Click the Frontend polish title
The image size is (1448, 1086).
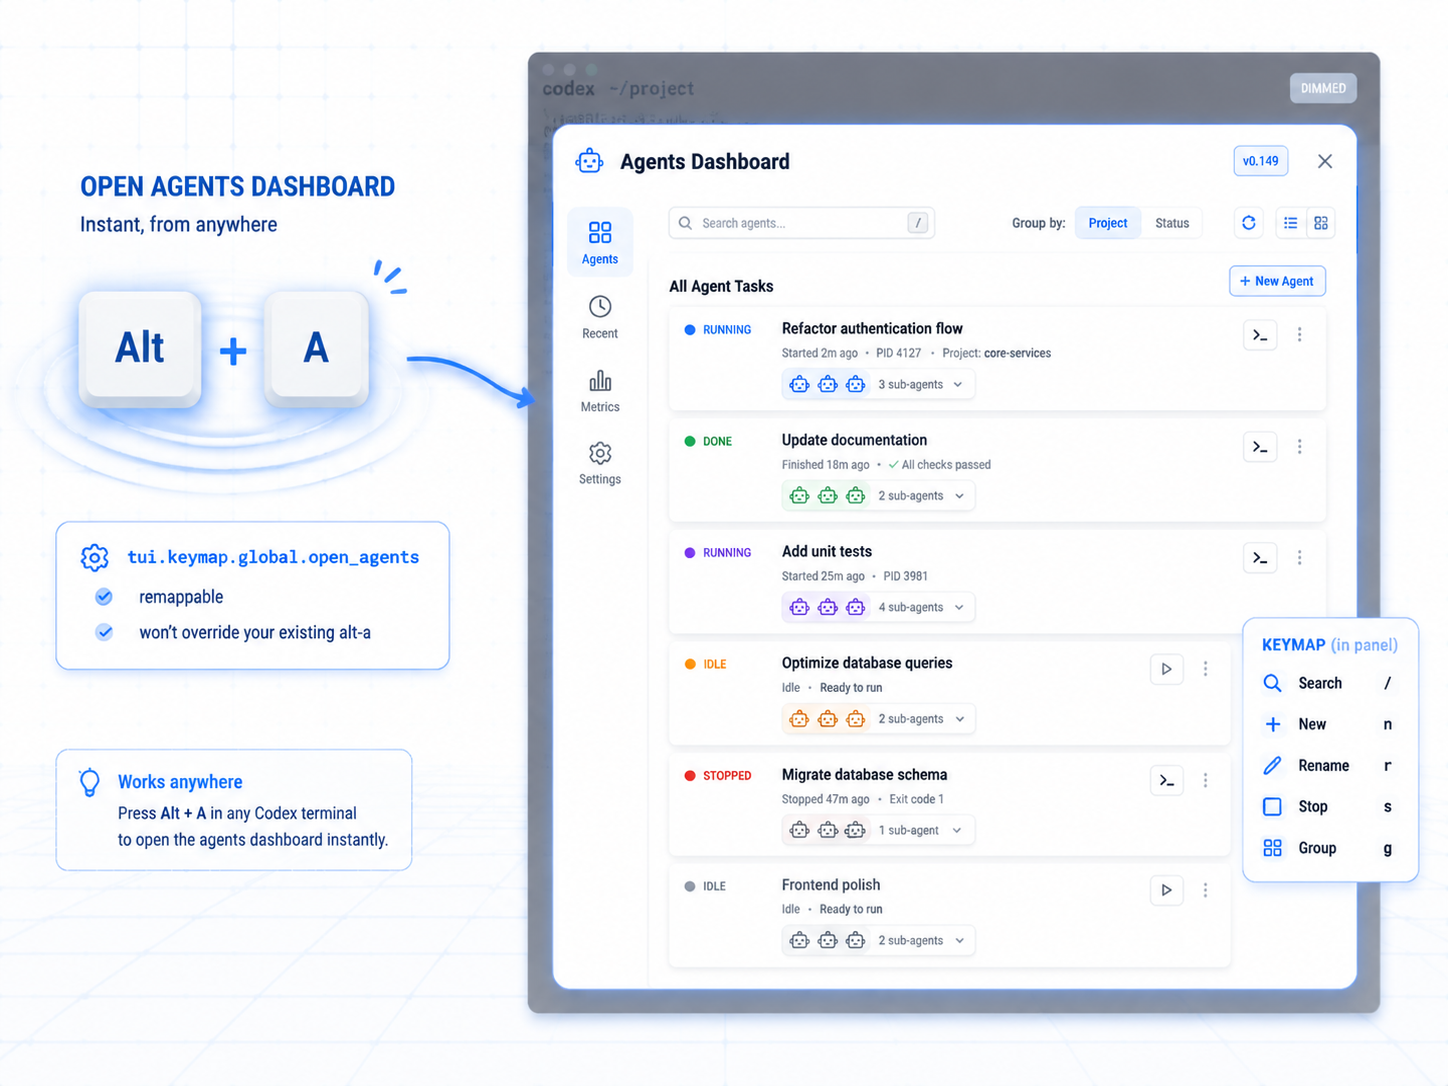pyautogui.click(x=831, y=885)
